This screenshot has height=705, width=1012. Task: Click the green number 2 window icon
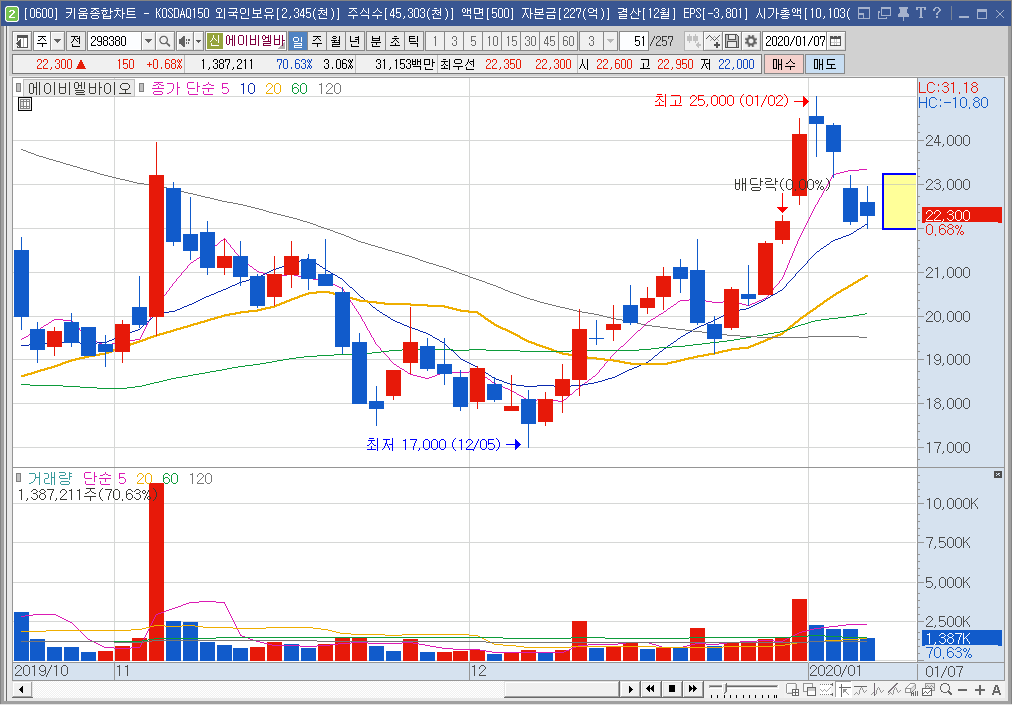[x=10, y=13]
